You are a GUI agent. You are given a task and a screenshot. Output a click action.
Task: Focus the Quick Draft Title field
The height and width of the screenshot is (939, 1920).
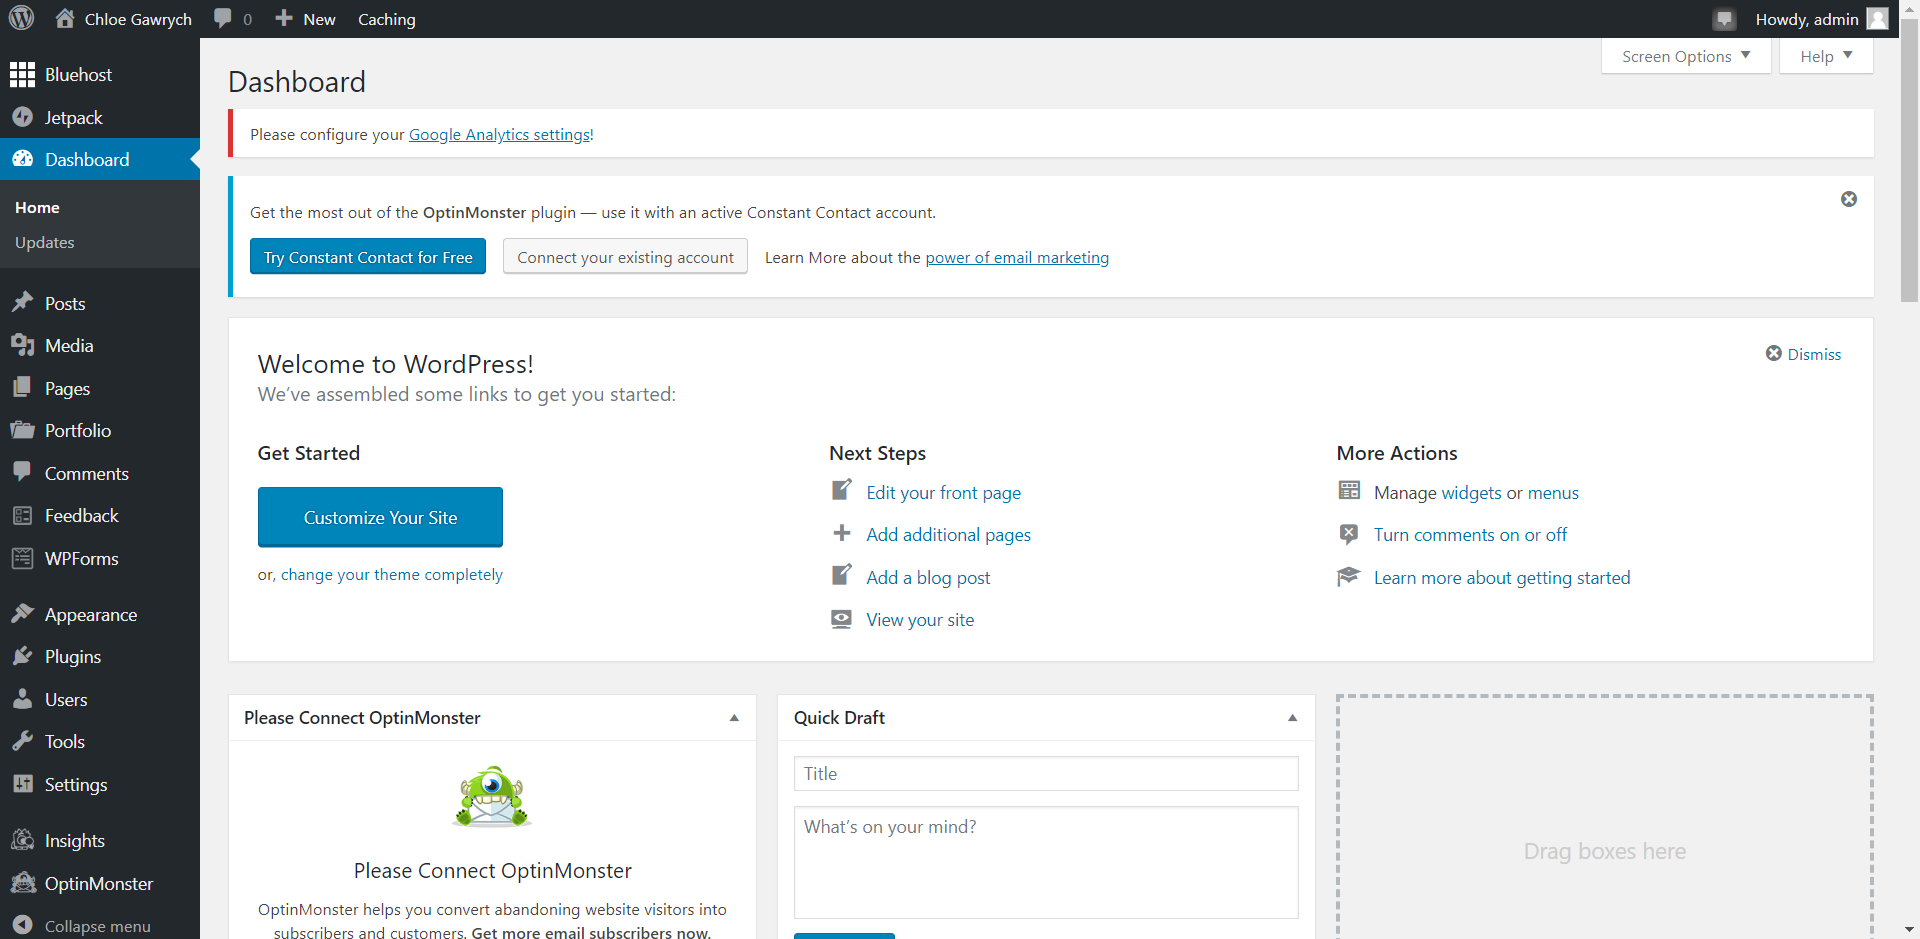[1046, 773]
